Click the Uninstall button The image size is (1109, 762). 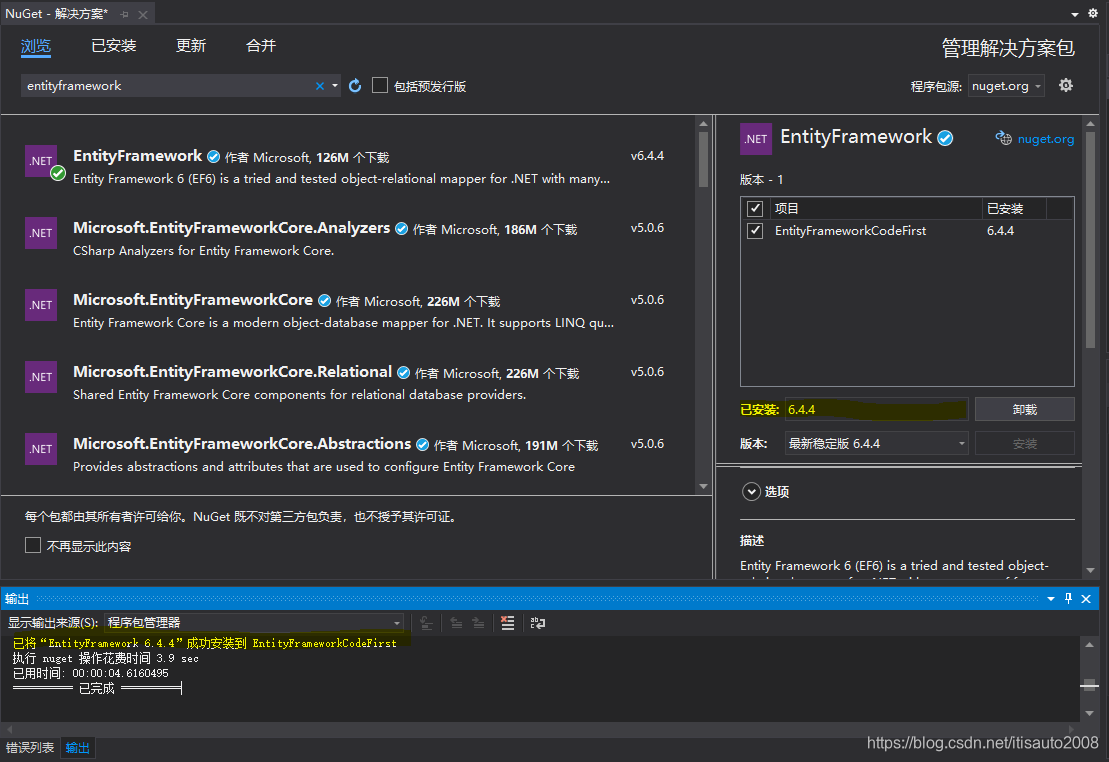(1025, 410)
